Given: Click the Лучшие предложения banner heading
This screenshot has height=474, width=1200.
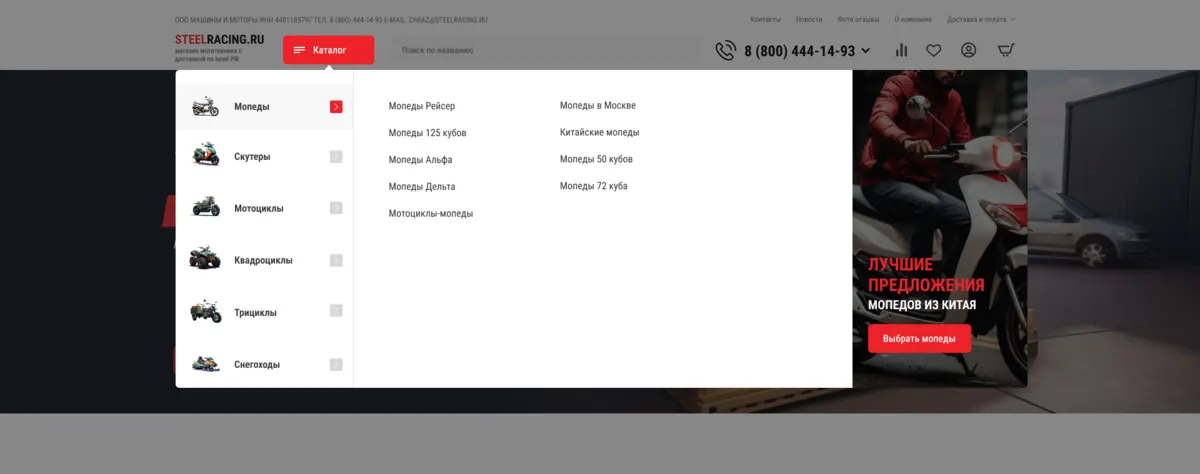Looking at the screenshot, I should pyautogui.click(x=926, y=274).
